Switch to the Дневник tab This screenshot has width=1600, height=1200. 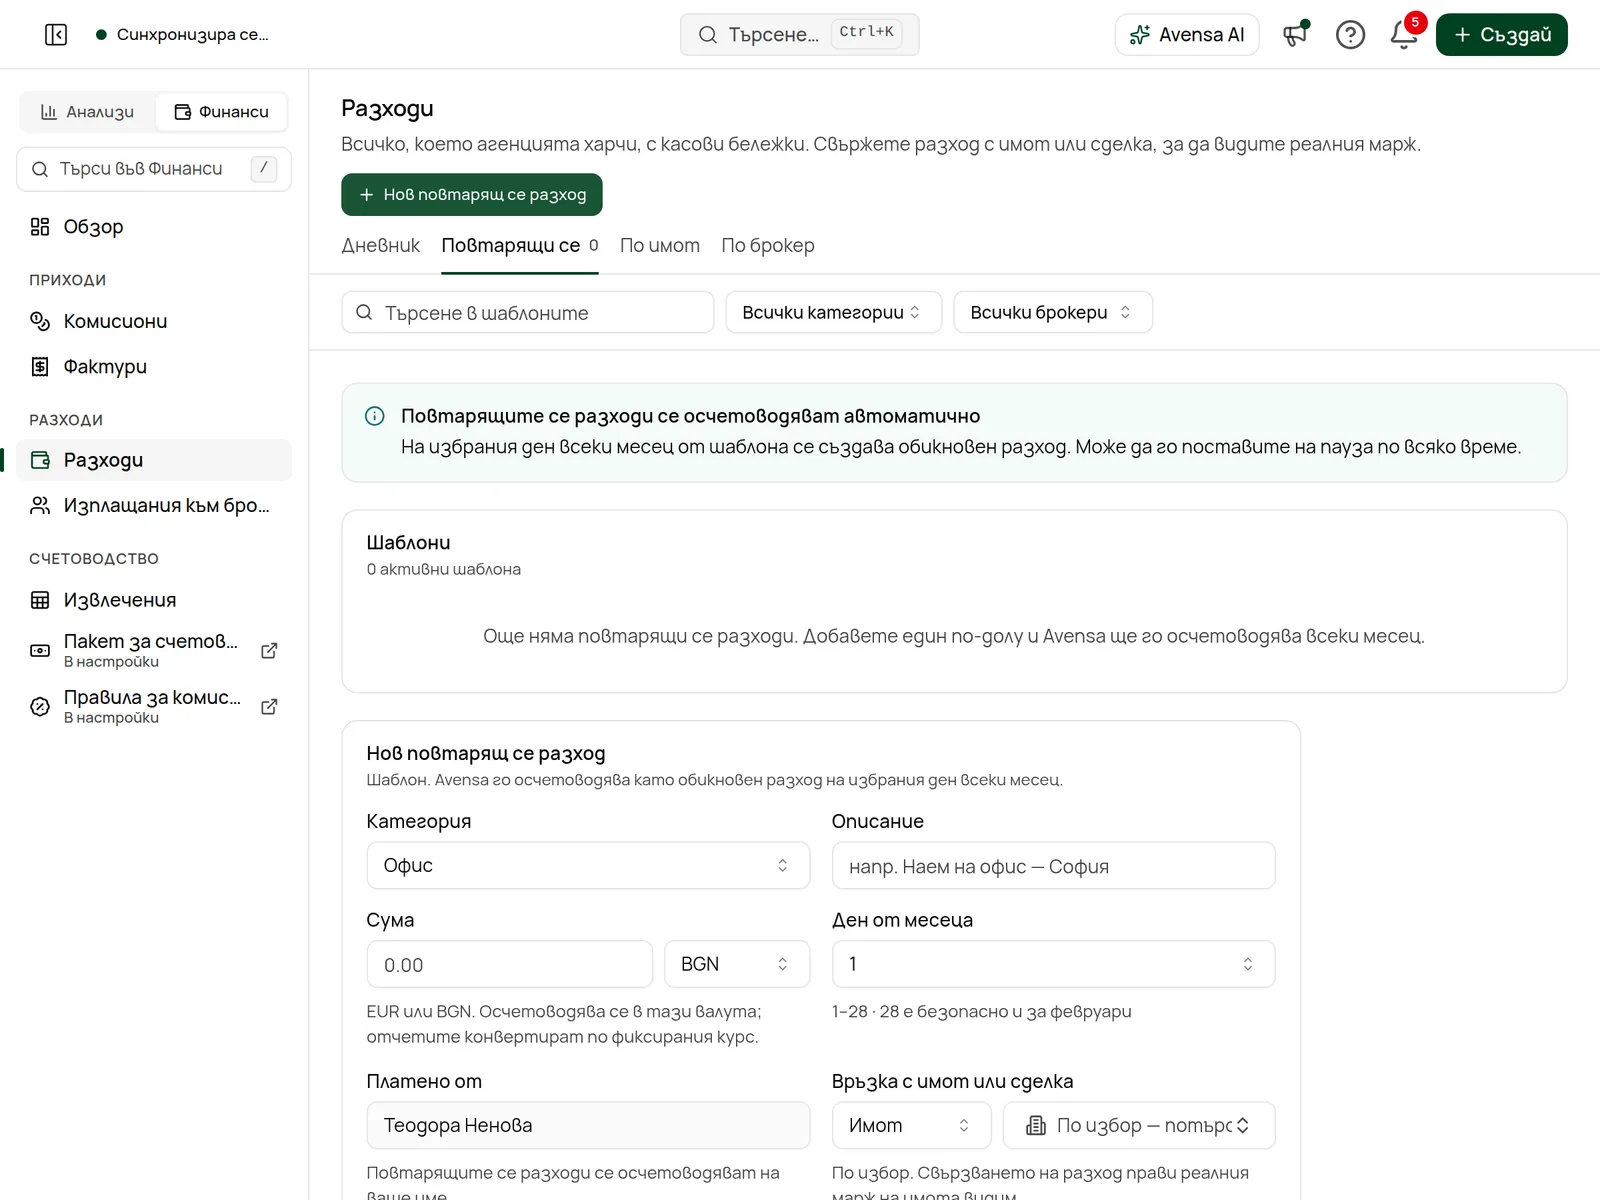coord(381,246)
